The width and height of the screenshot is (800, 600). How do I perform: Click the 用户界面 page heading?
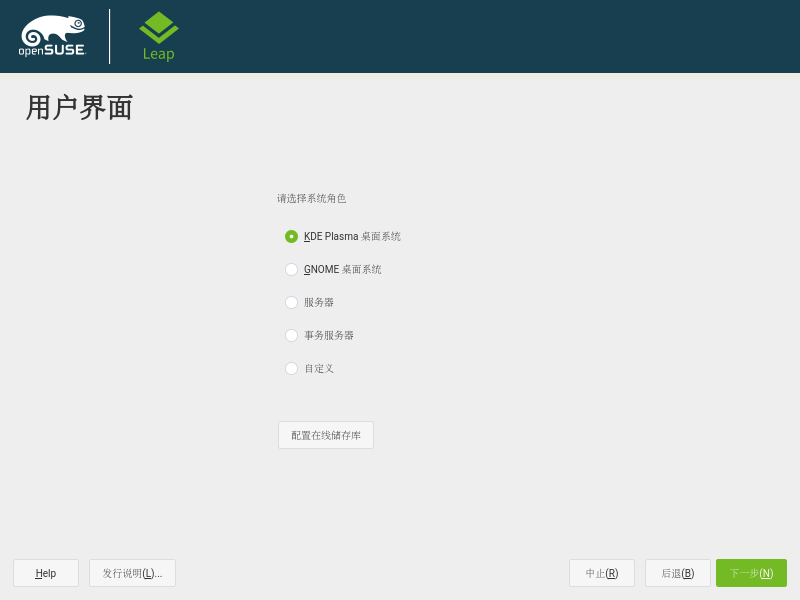(80, 108)
